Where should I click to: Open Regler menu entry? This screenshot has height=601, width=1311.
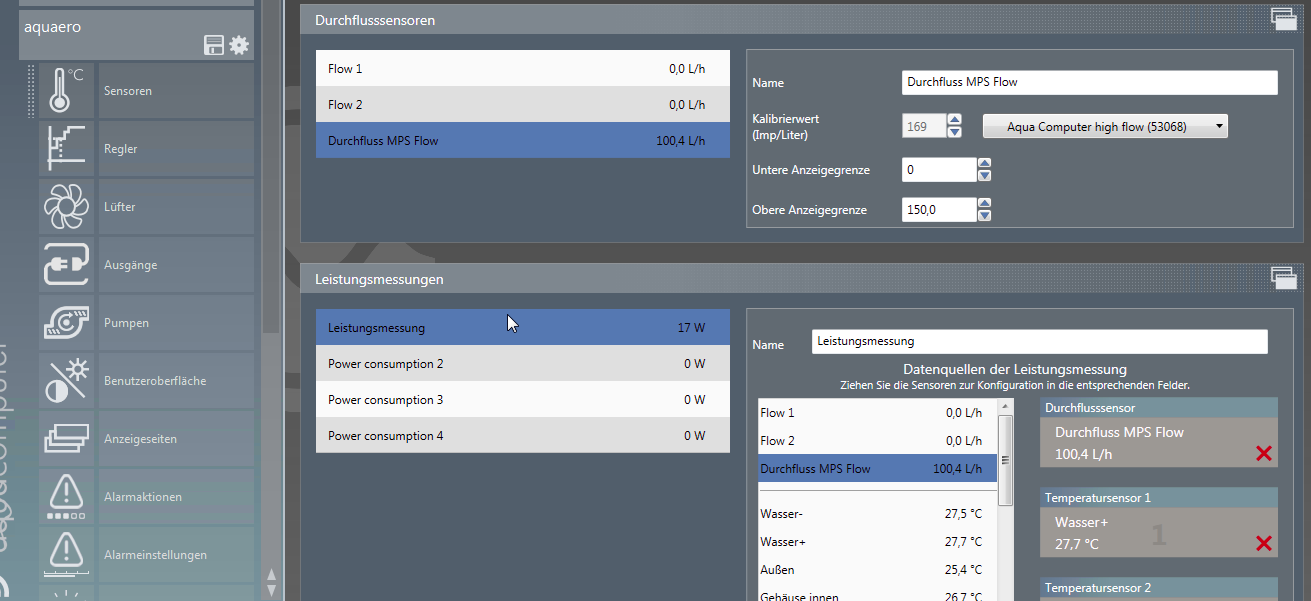(x=176, y=148)
